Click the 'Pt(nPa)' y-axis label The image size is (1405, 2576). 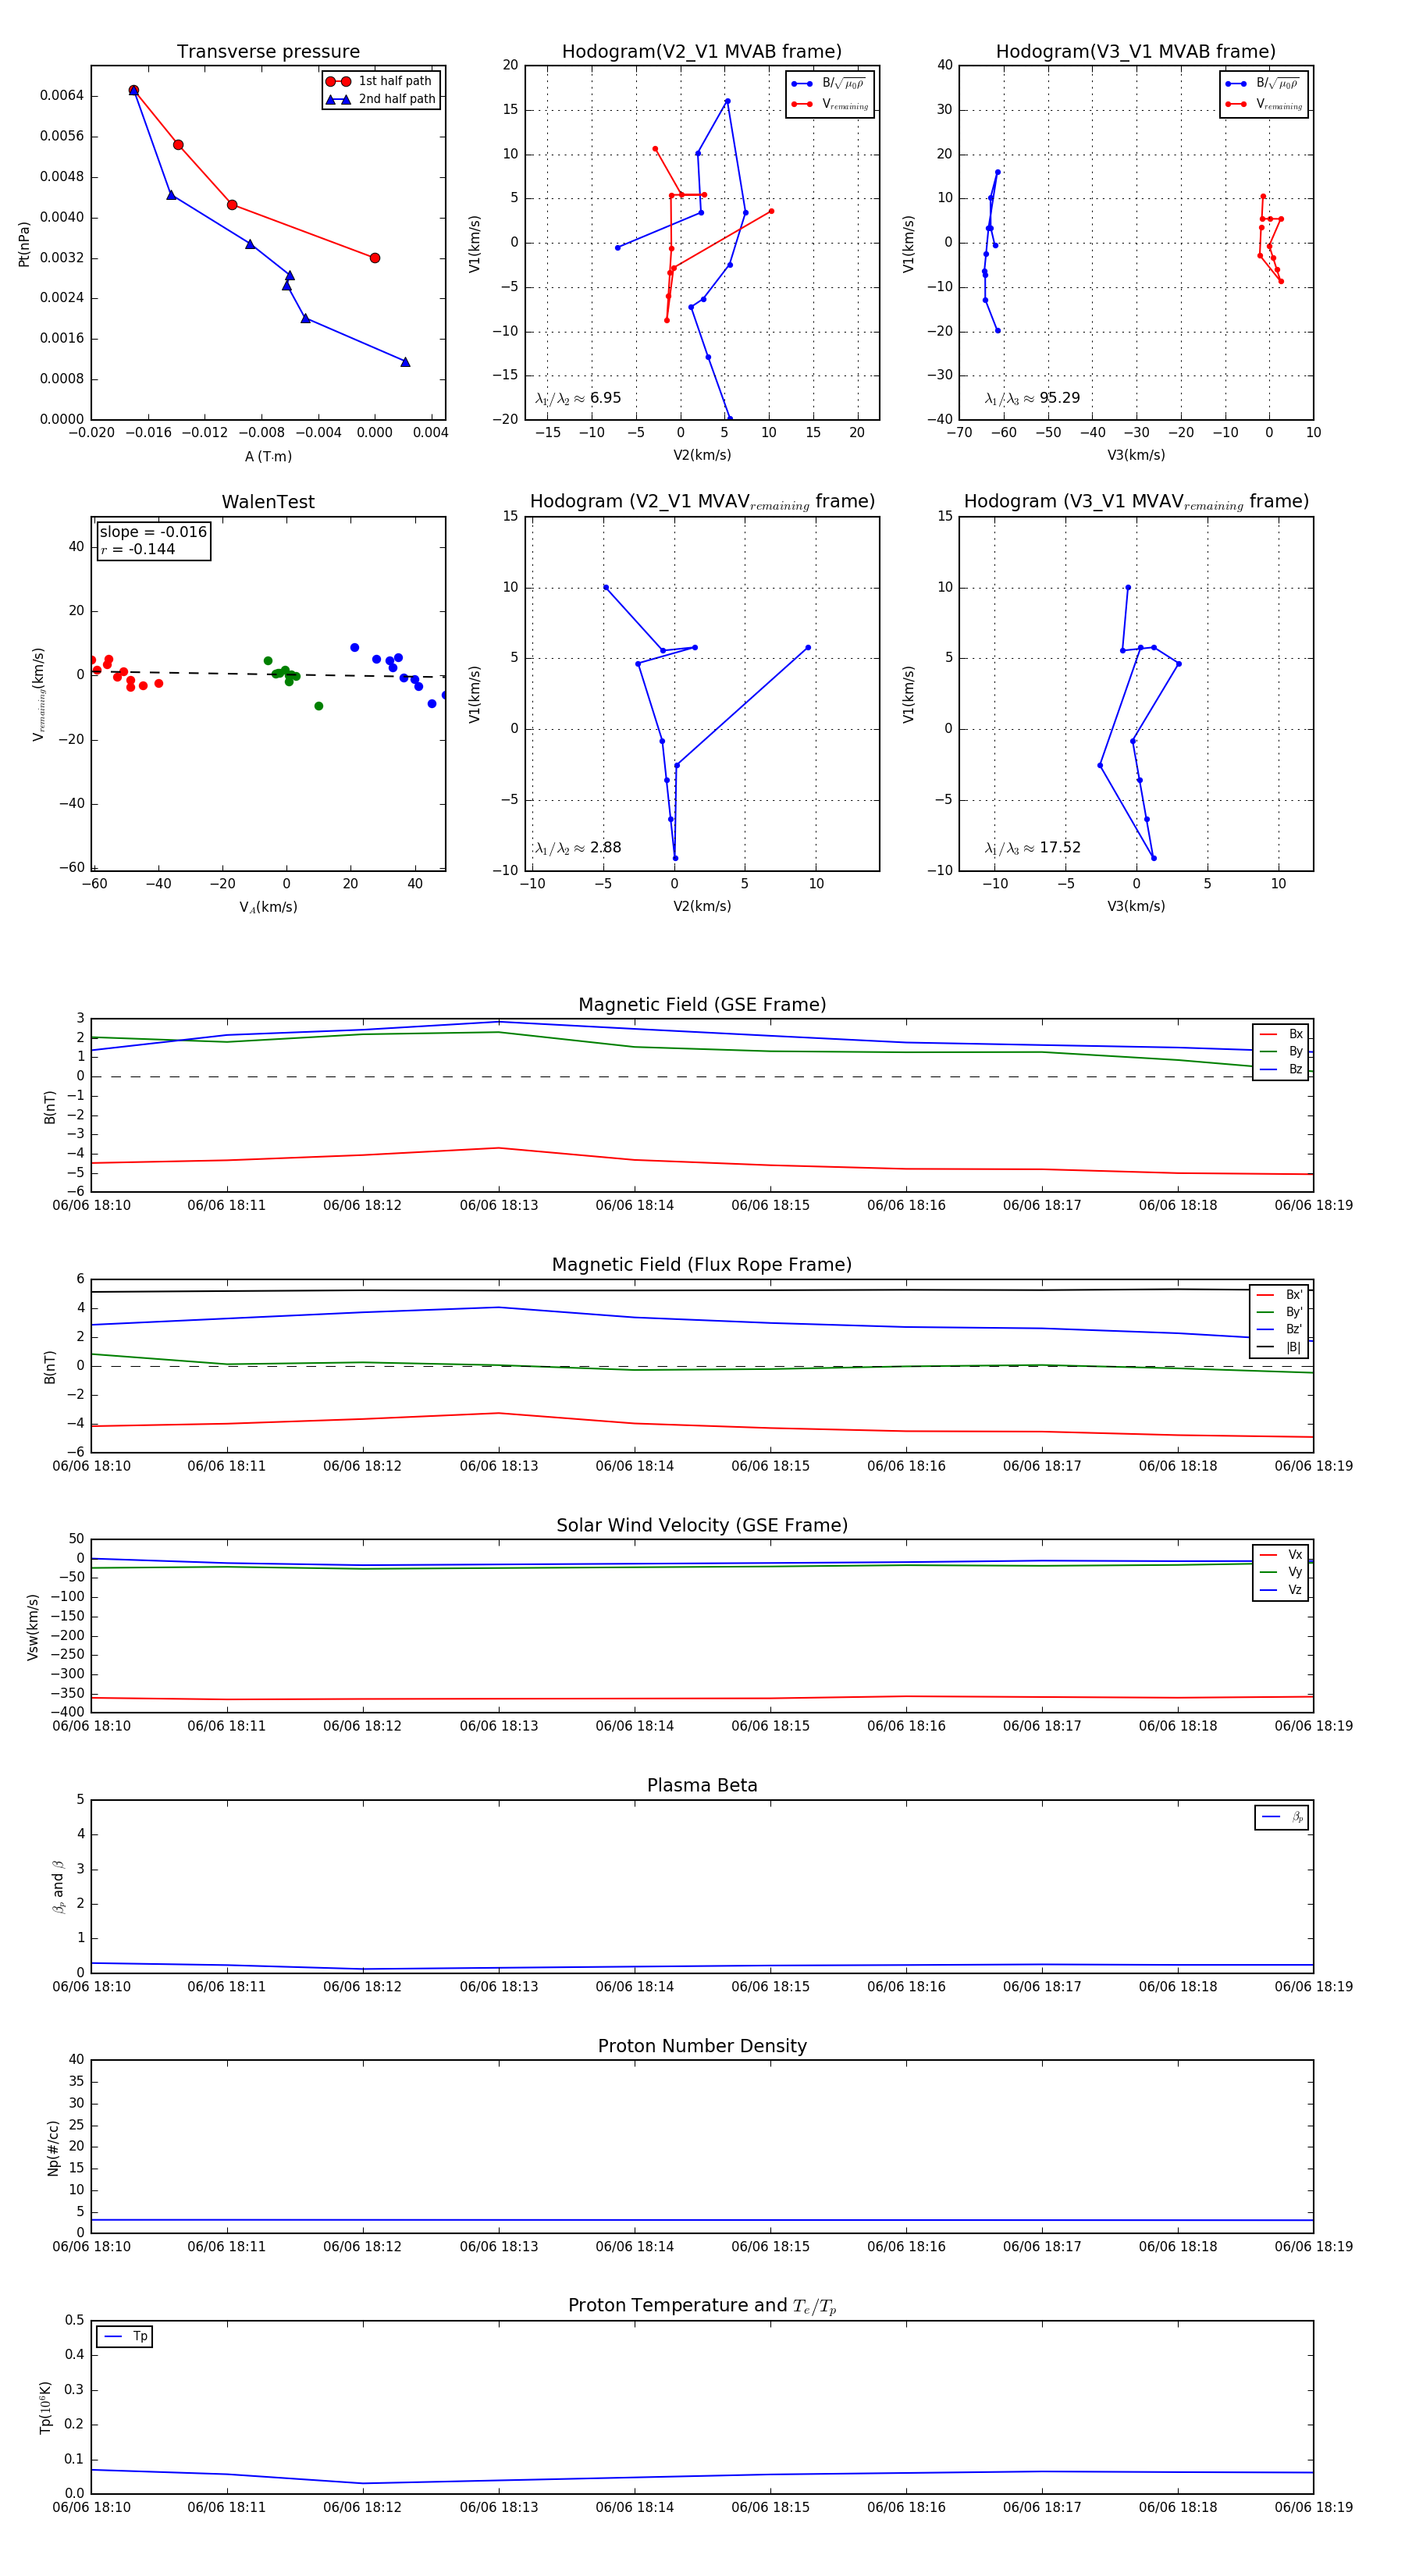pos(24,243)
